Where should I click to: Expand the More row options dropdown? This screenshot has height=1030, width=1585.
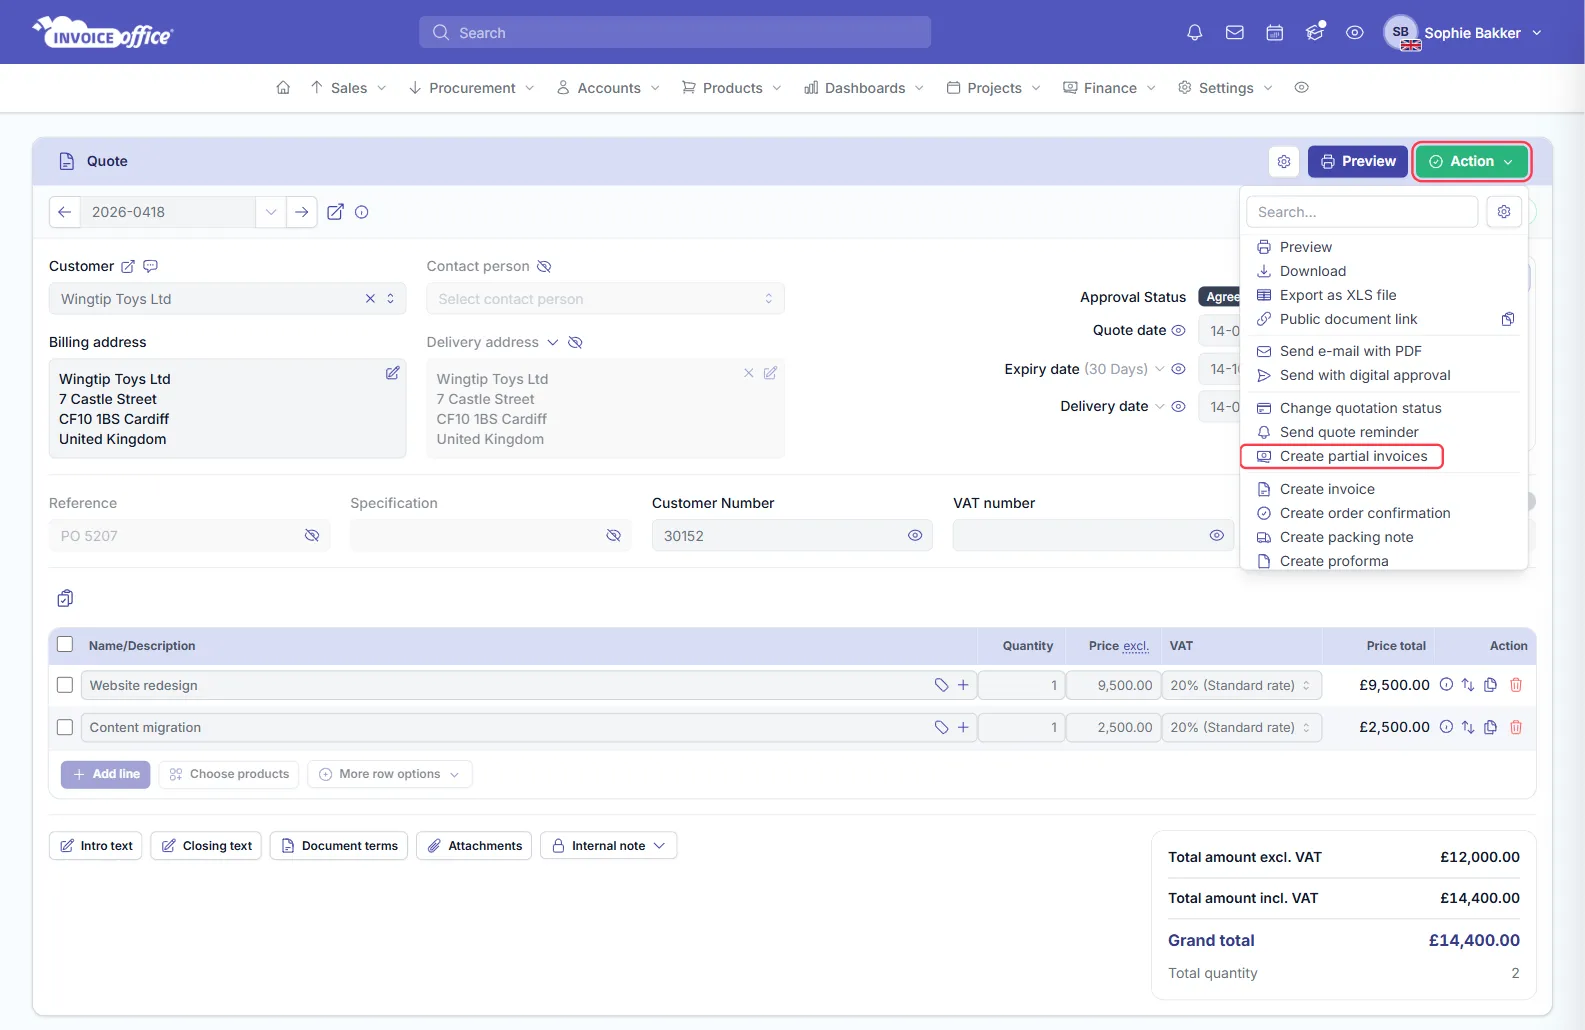click(x=390, y=774)
